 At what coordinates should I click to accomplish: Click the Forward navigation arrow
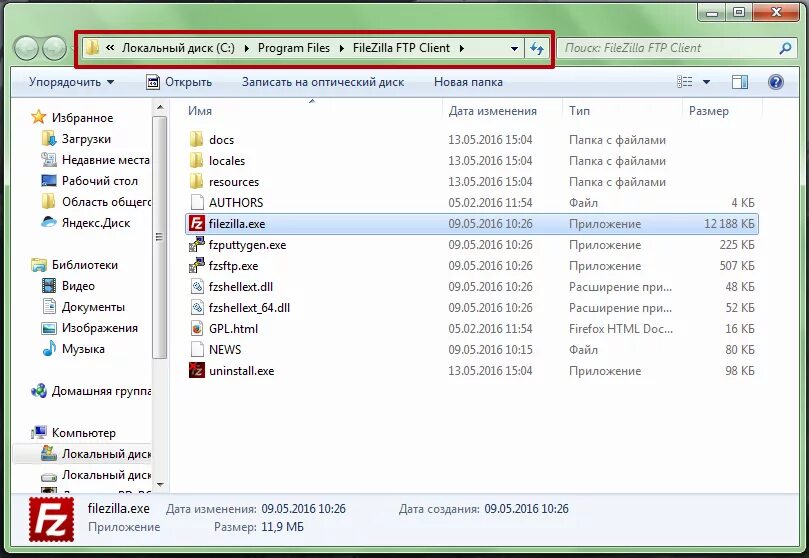pyautogui.click(x=54, y=48)
